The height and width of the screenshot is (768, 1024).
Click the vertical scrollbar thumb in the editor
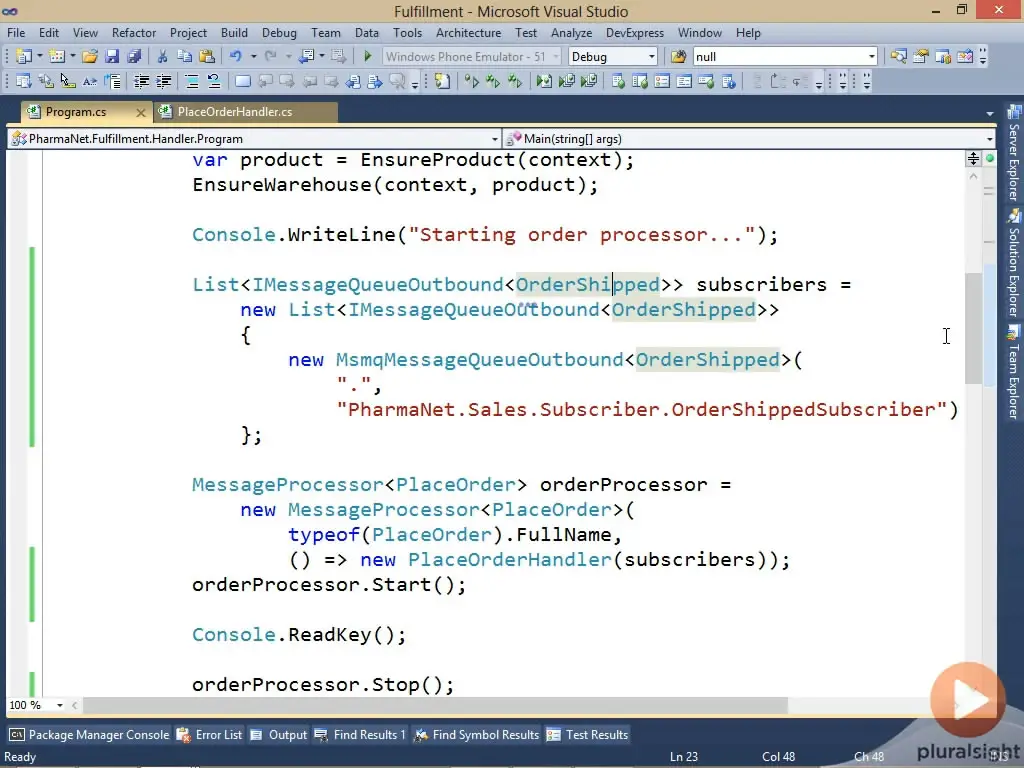click(x=973, y=328)
